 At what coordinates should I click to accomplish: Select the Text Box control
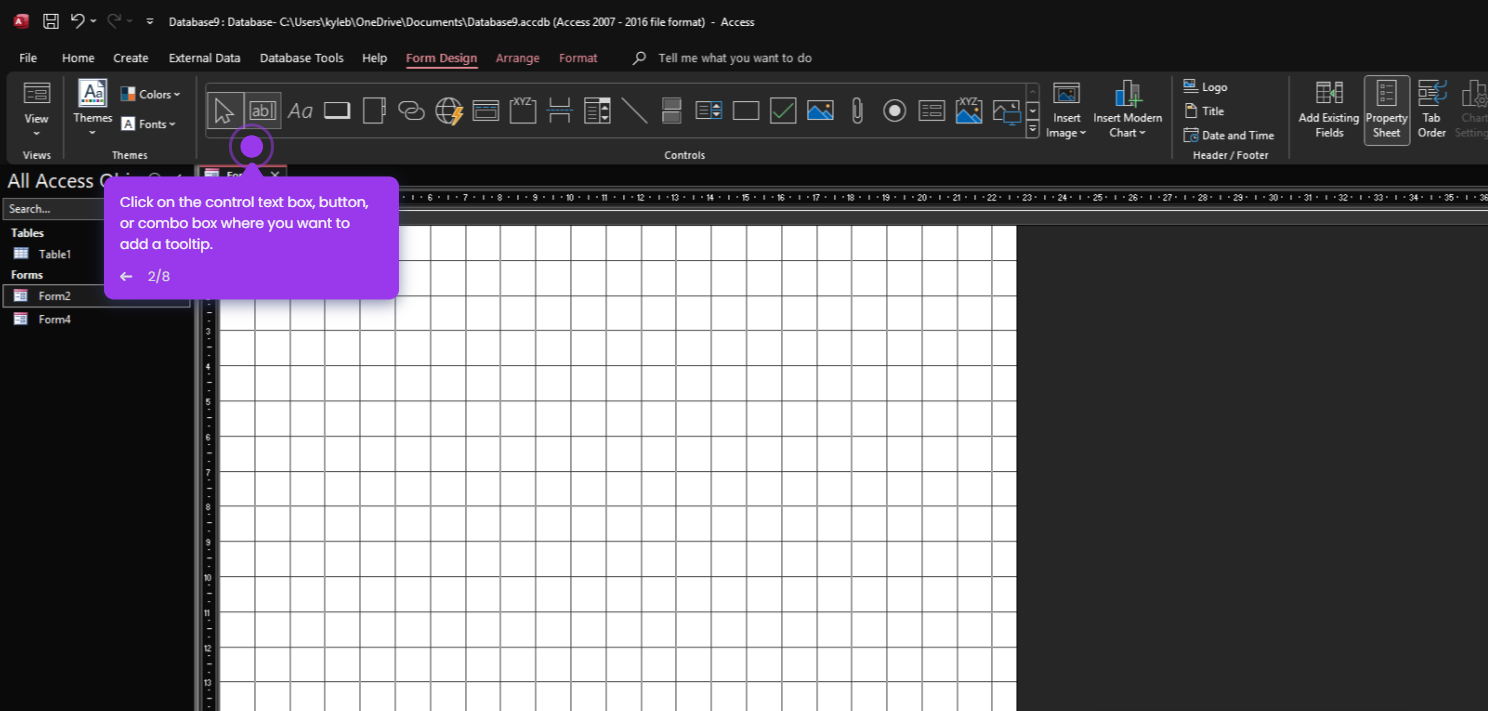click(263, 110)
